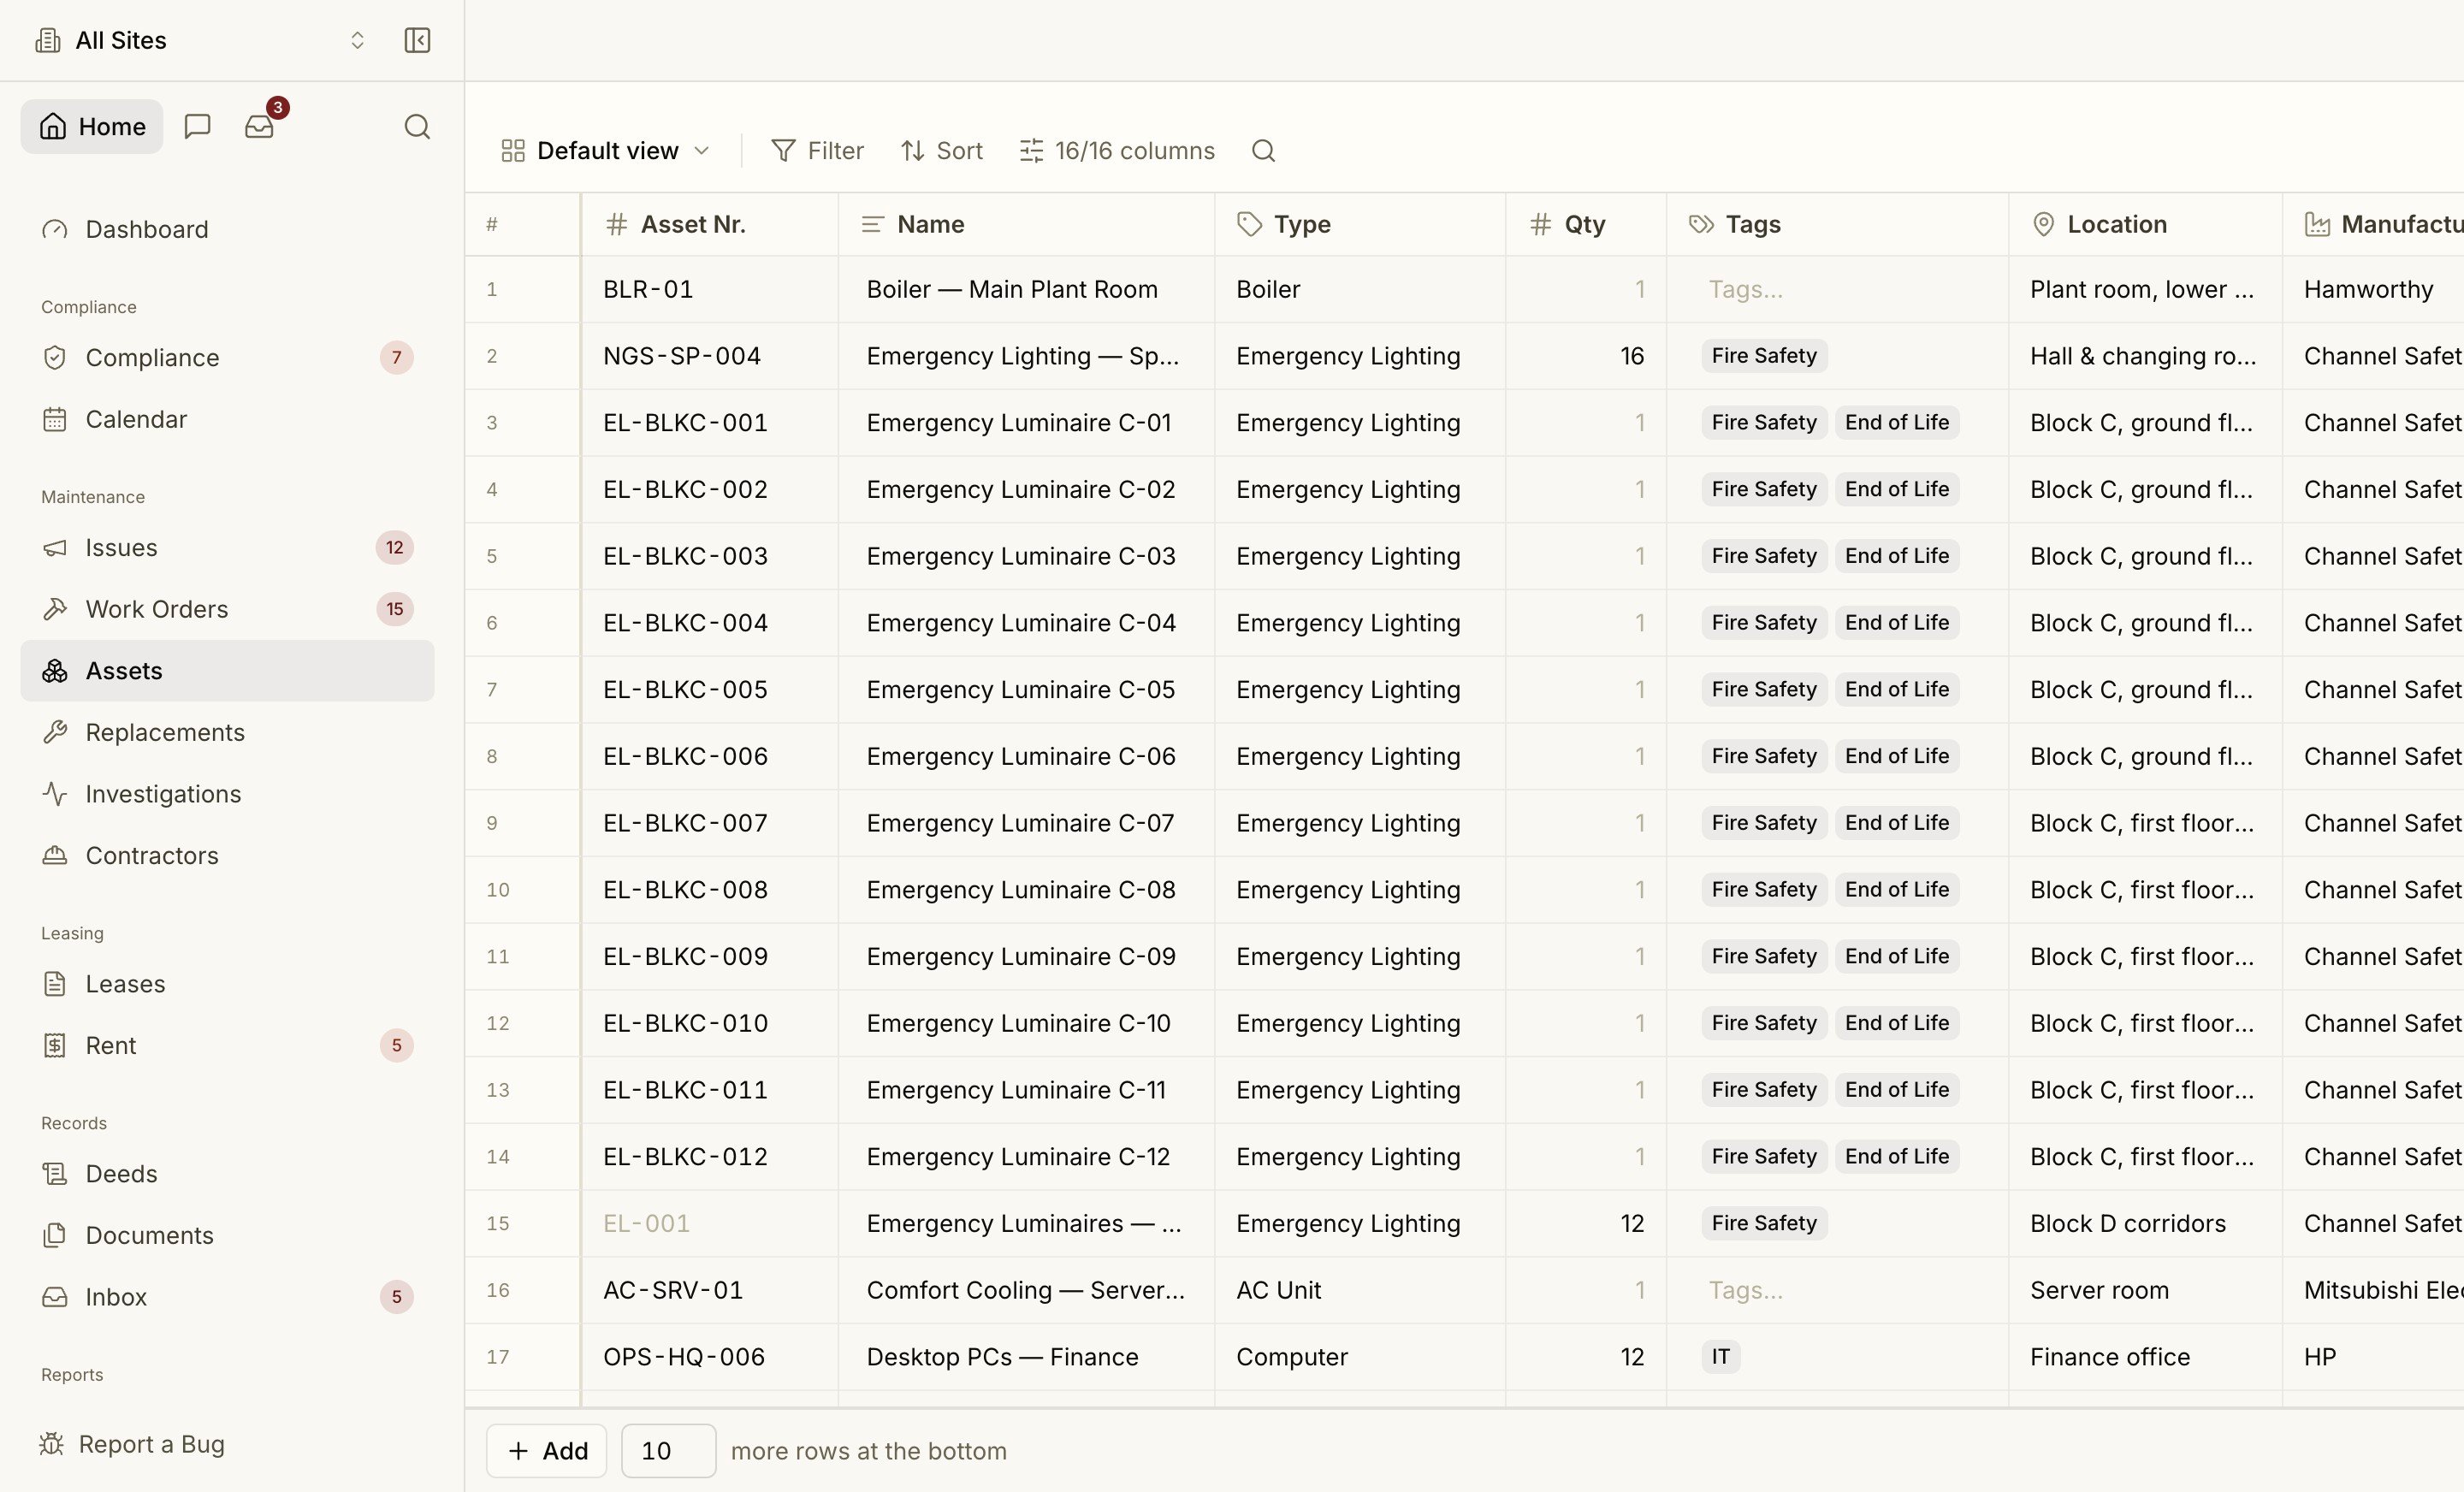Open Leases in the sidebar

(227, 984)
